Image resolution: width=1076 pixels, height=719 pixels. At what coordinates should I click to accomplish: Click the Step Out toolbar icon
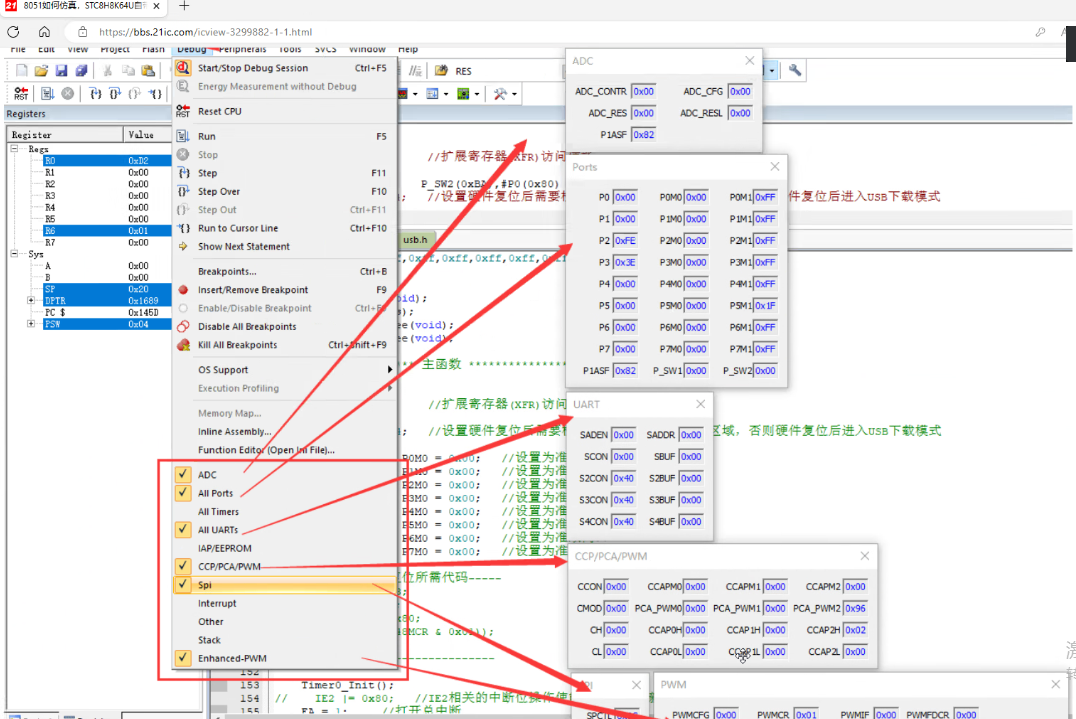[135, 93]
